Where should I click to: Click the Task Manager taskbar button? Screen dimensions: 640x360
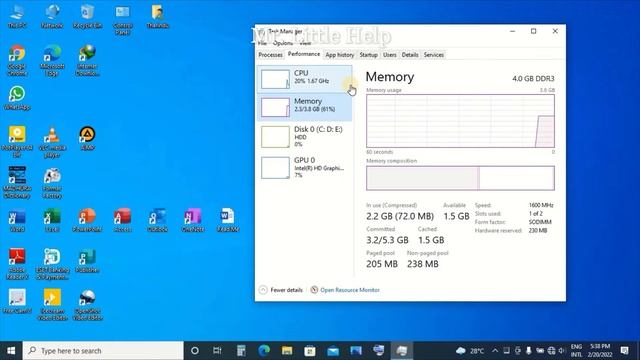coord(402,351)
